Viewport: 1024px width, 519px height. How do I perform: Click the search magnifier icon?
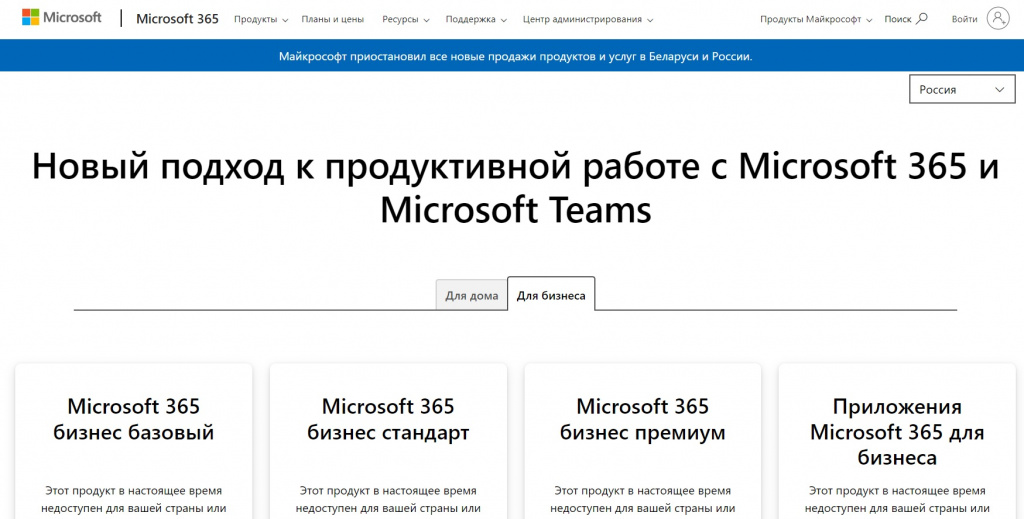[921, 19]
